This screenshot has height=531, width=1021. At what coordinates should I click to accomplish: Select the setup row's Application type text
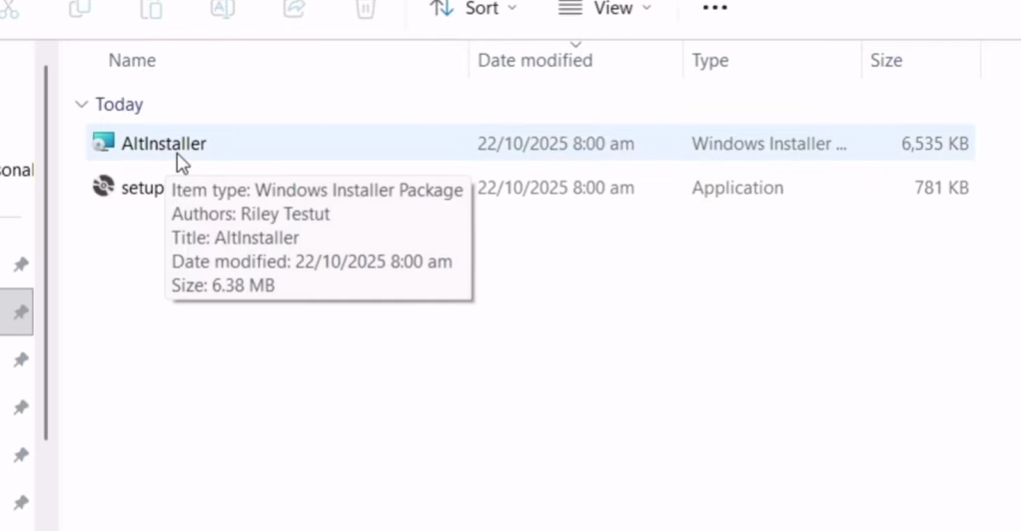[x=738, y=188]
